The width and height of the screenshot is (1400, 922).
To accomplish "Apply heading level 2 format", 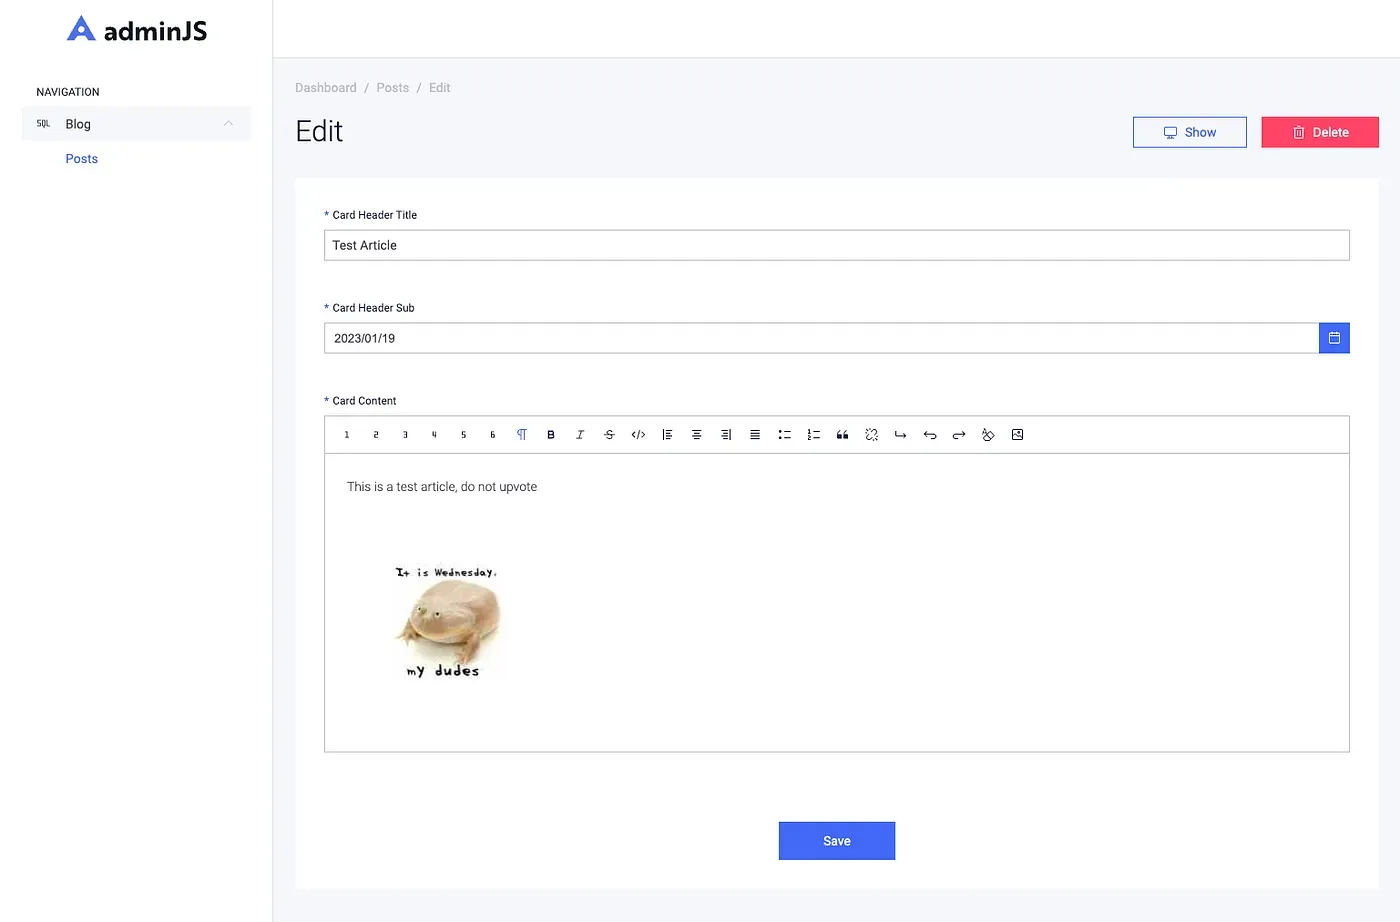I will click(376, 435).
